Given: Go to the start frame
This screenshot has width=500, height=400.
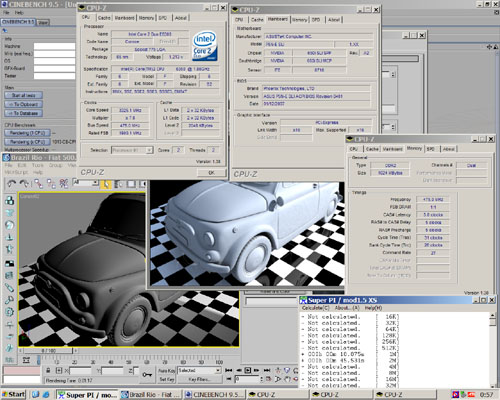Looking at the screenshot, I should tap(228, 370).
